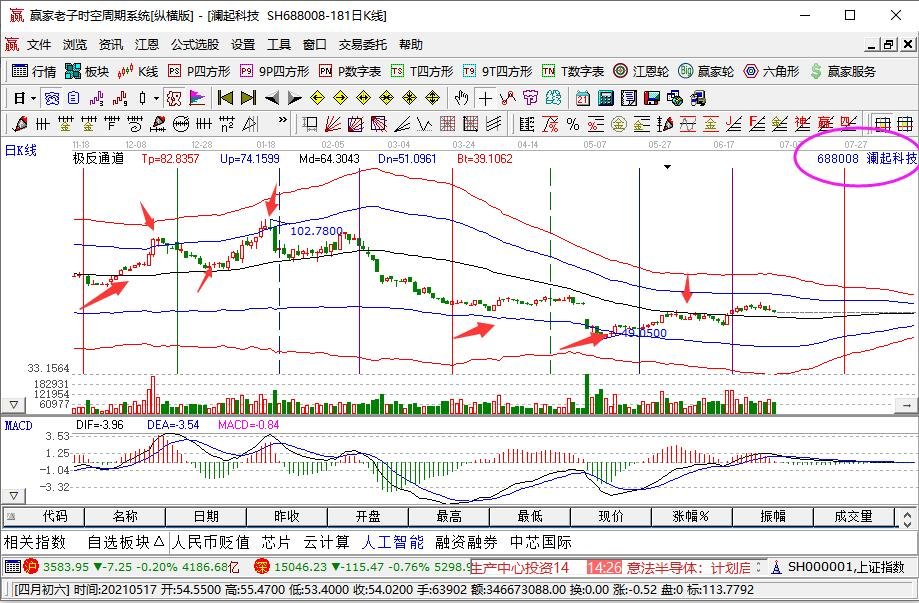This screenshot has width=919, height=603.
Task: Select the red fan lines tool
Action: 333,124
